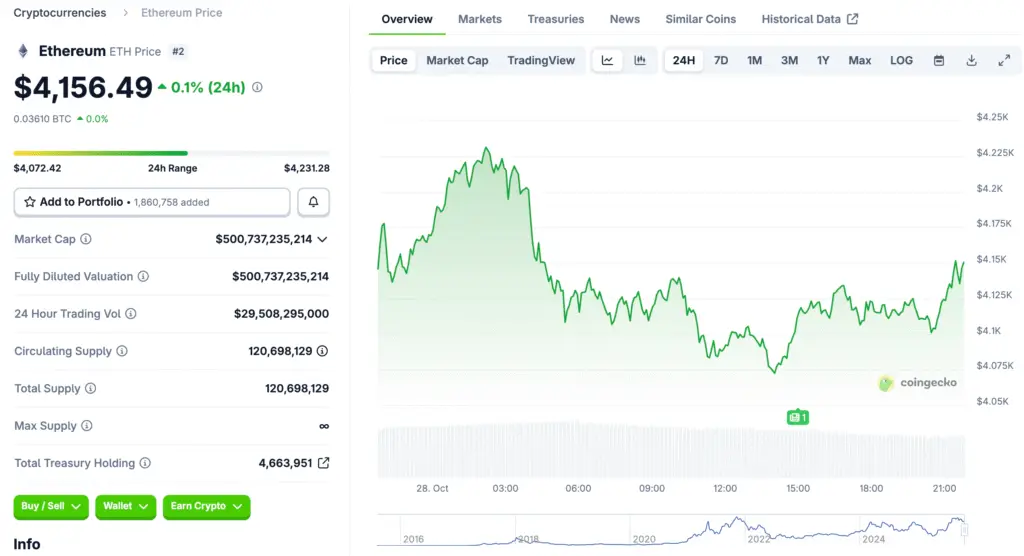Download chart data icon
This screenshot has width=1024, height=556.
971,60
